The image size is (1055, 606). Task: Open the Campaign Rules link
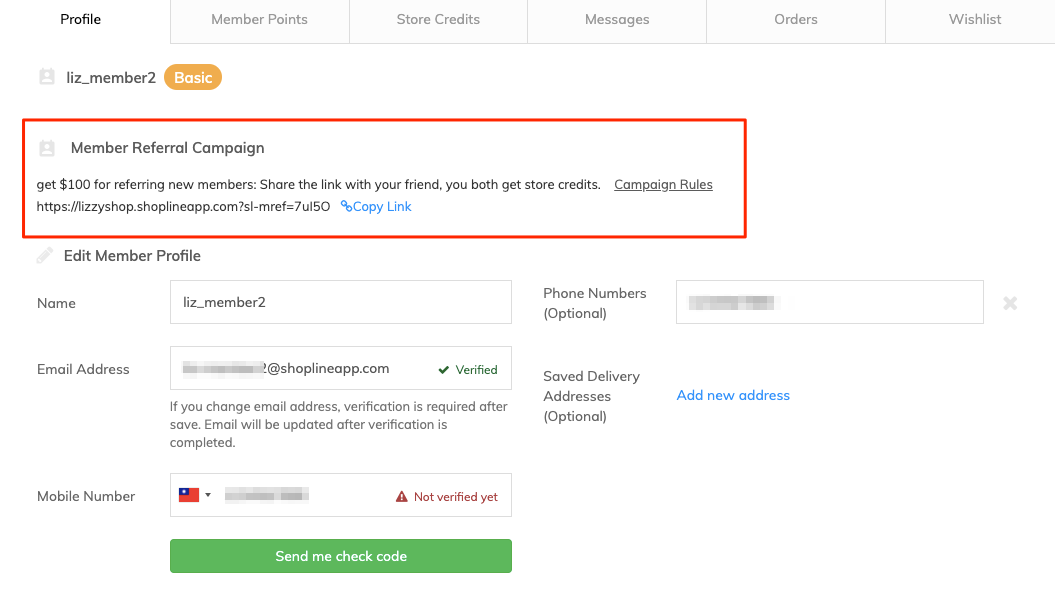pos(663,185)
